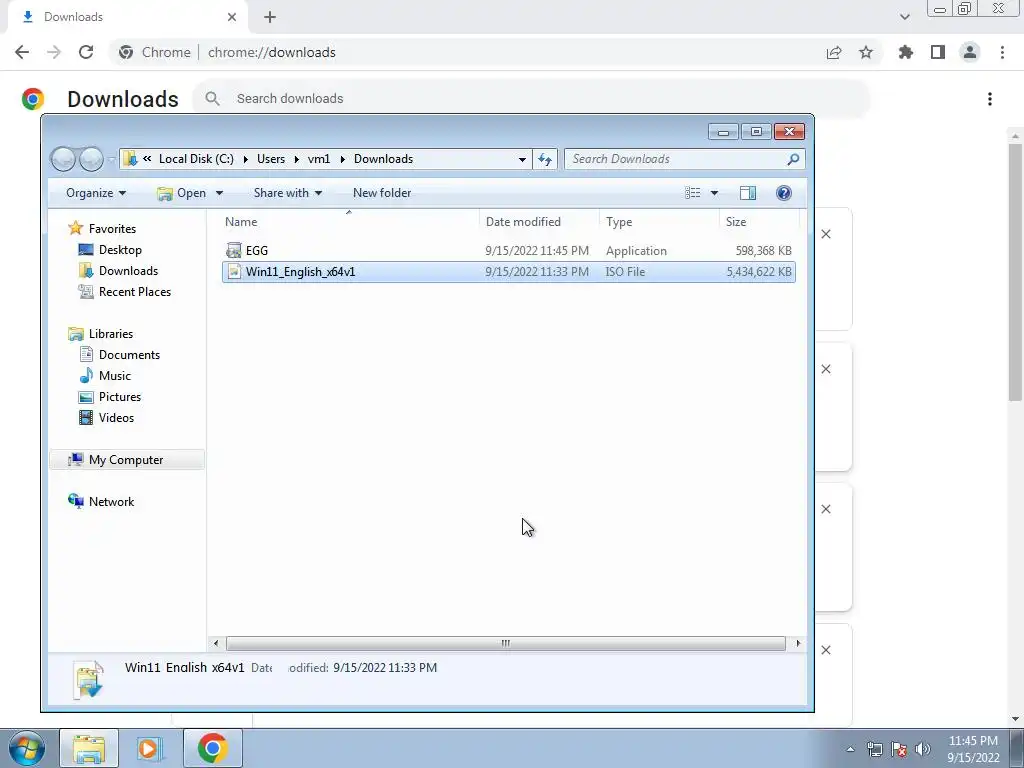
Task: Reload the Chrome downloads page
Action: [86, 52]
